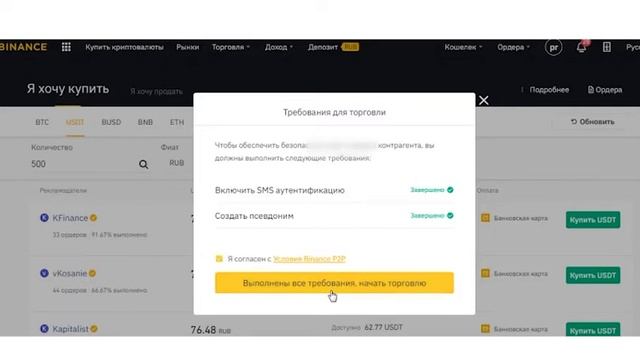
Task: Expand the Кошелек dropdown menu
Action: coord(463,47)
